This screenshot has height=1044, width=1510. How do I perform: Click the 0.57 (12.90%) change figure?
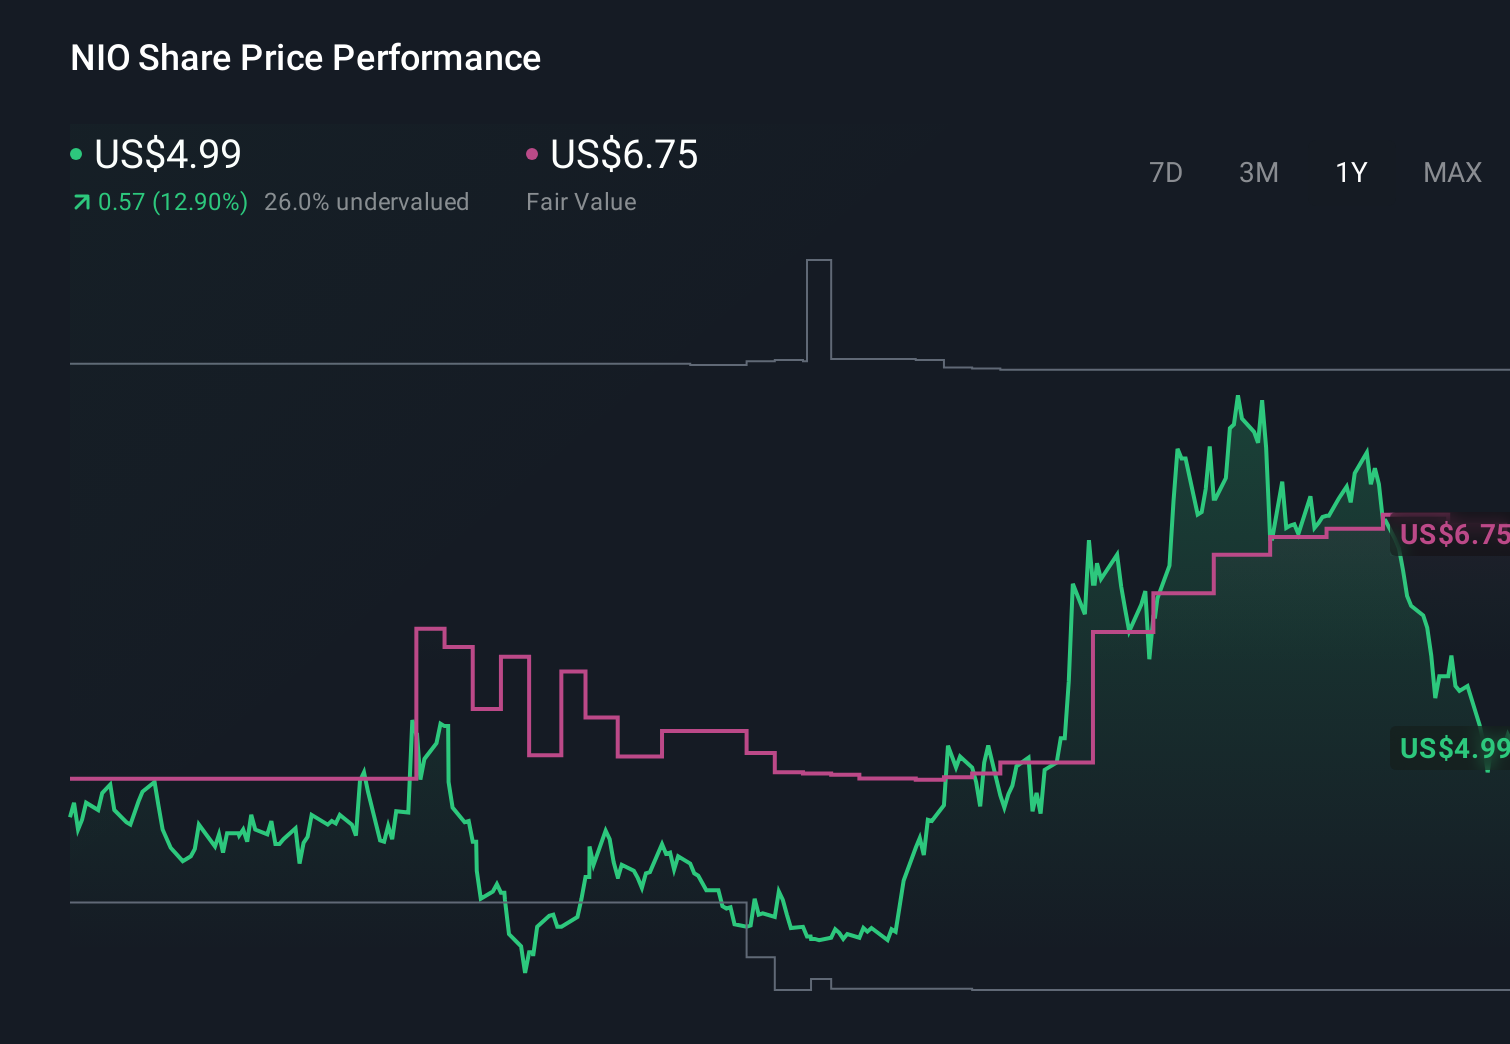point(173,201)
